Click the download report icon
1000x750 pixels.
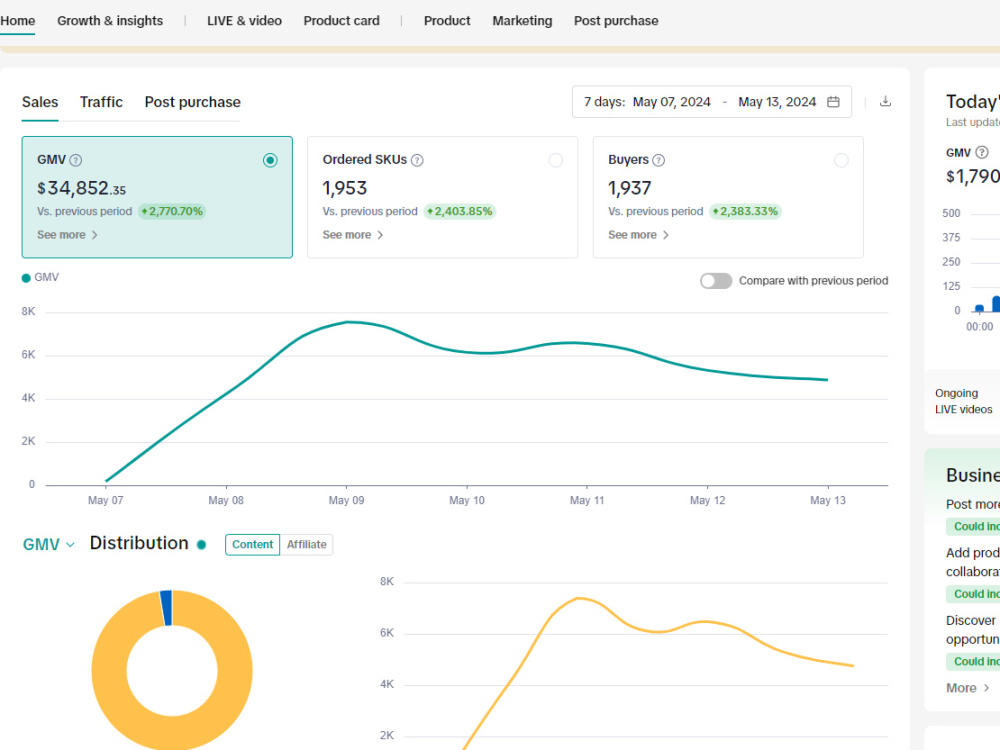pos(885,101)
